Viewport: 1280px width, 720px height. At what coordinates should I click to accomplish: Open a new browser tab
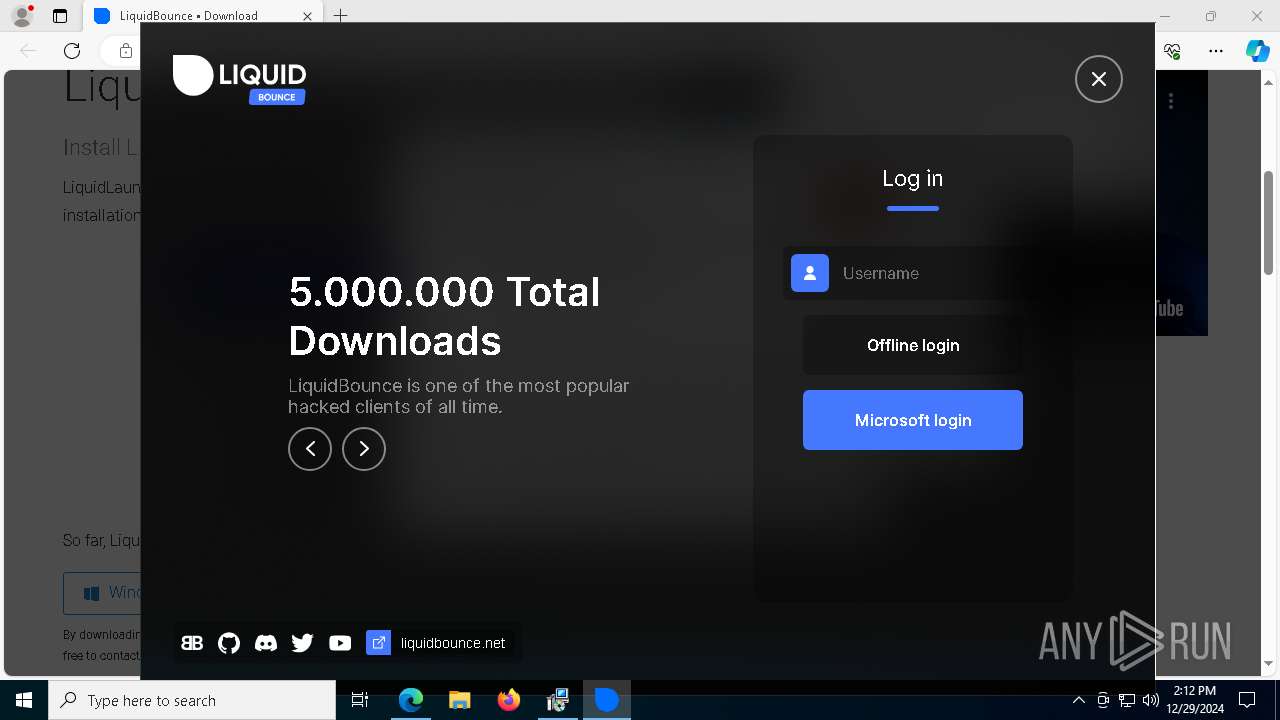340,16
